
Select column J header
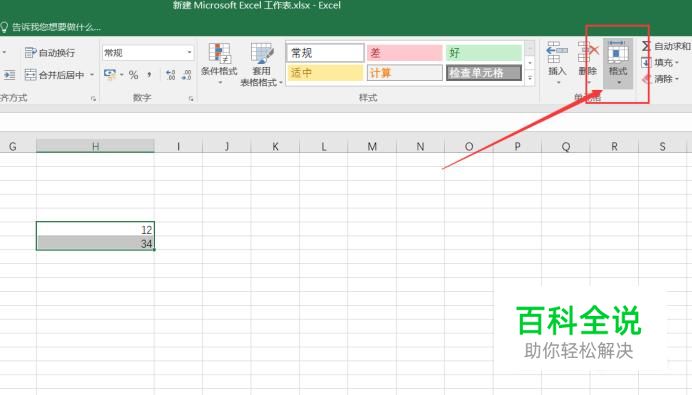click(x=227, y=146)
